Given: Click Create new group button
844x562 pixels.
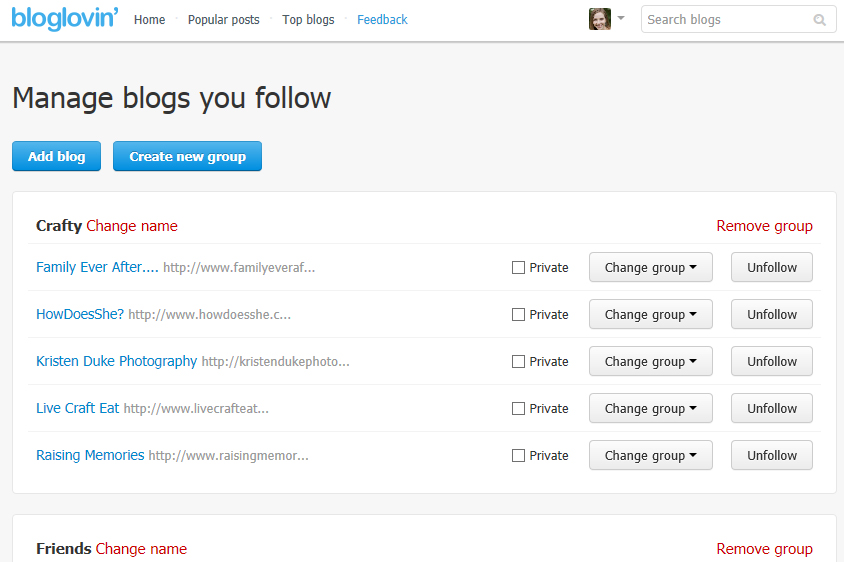Looking at the screenshot, I should [x=187, y=157].
